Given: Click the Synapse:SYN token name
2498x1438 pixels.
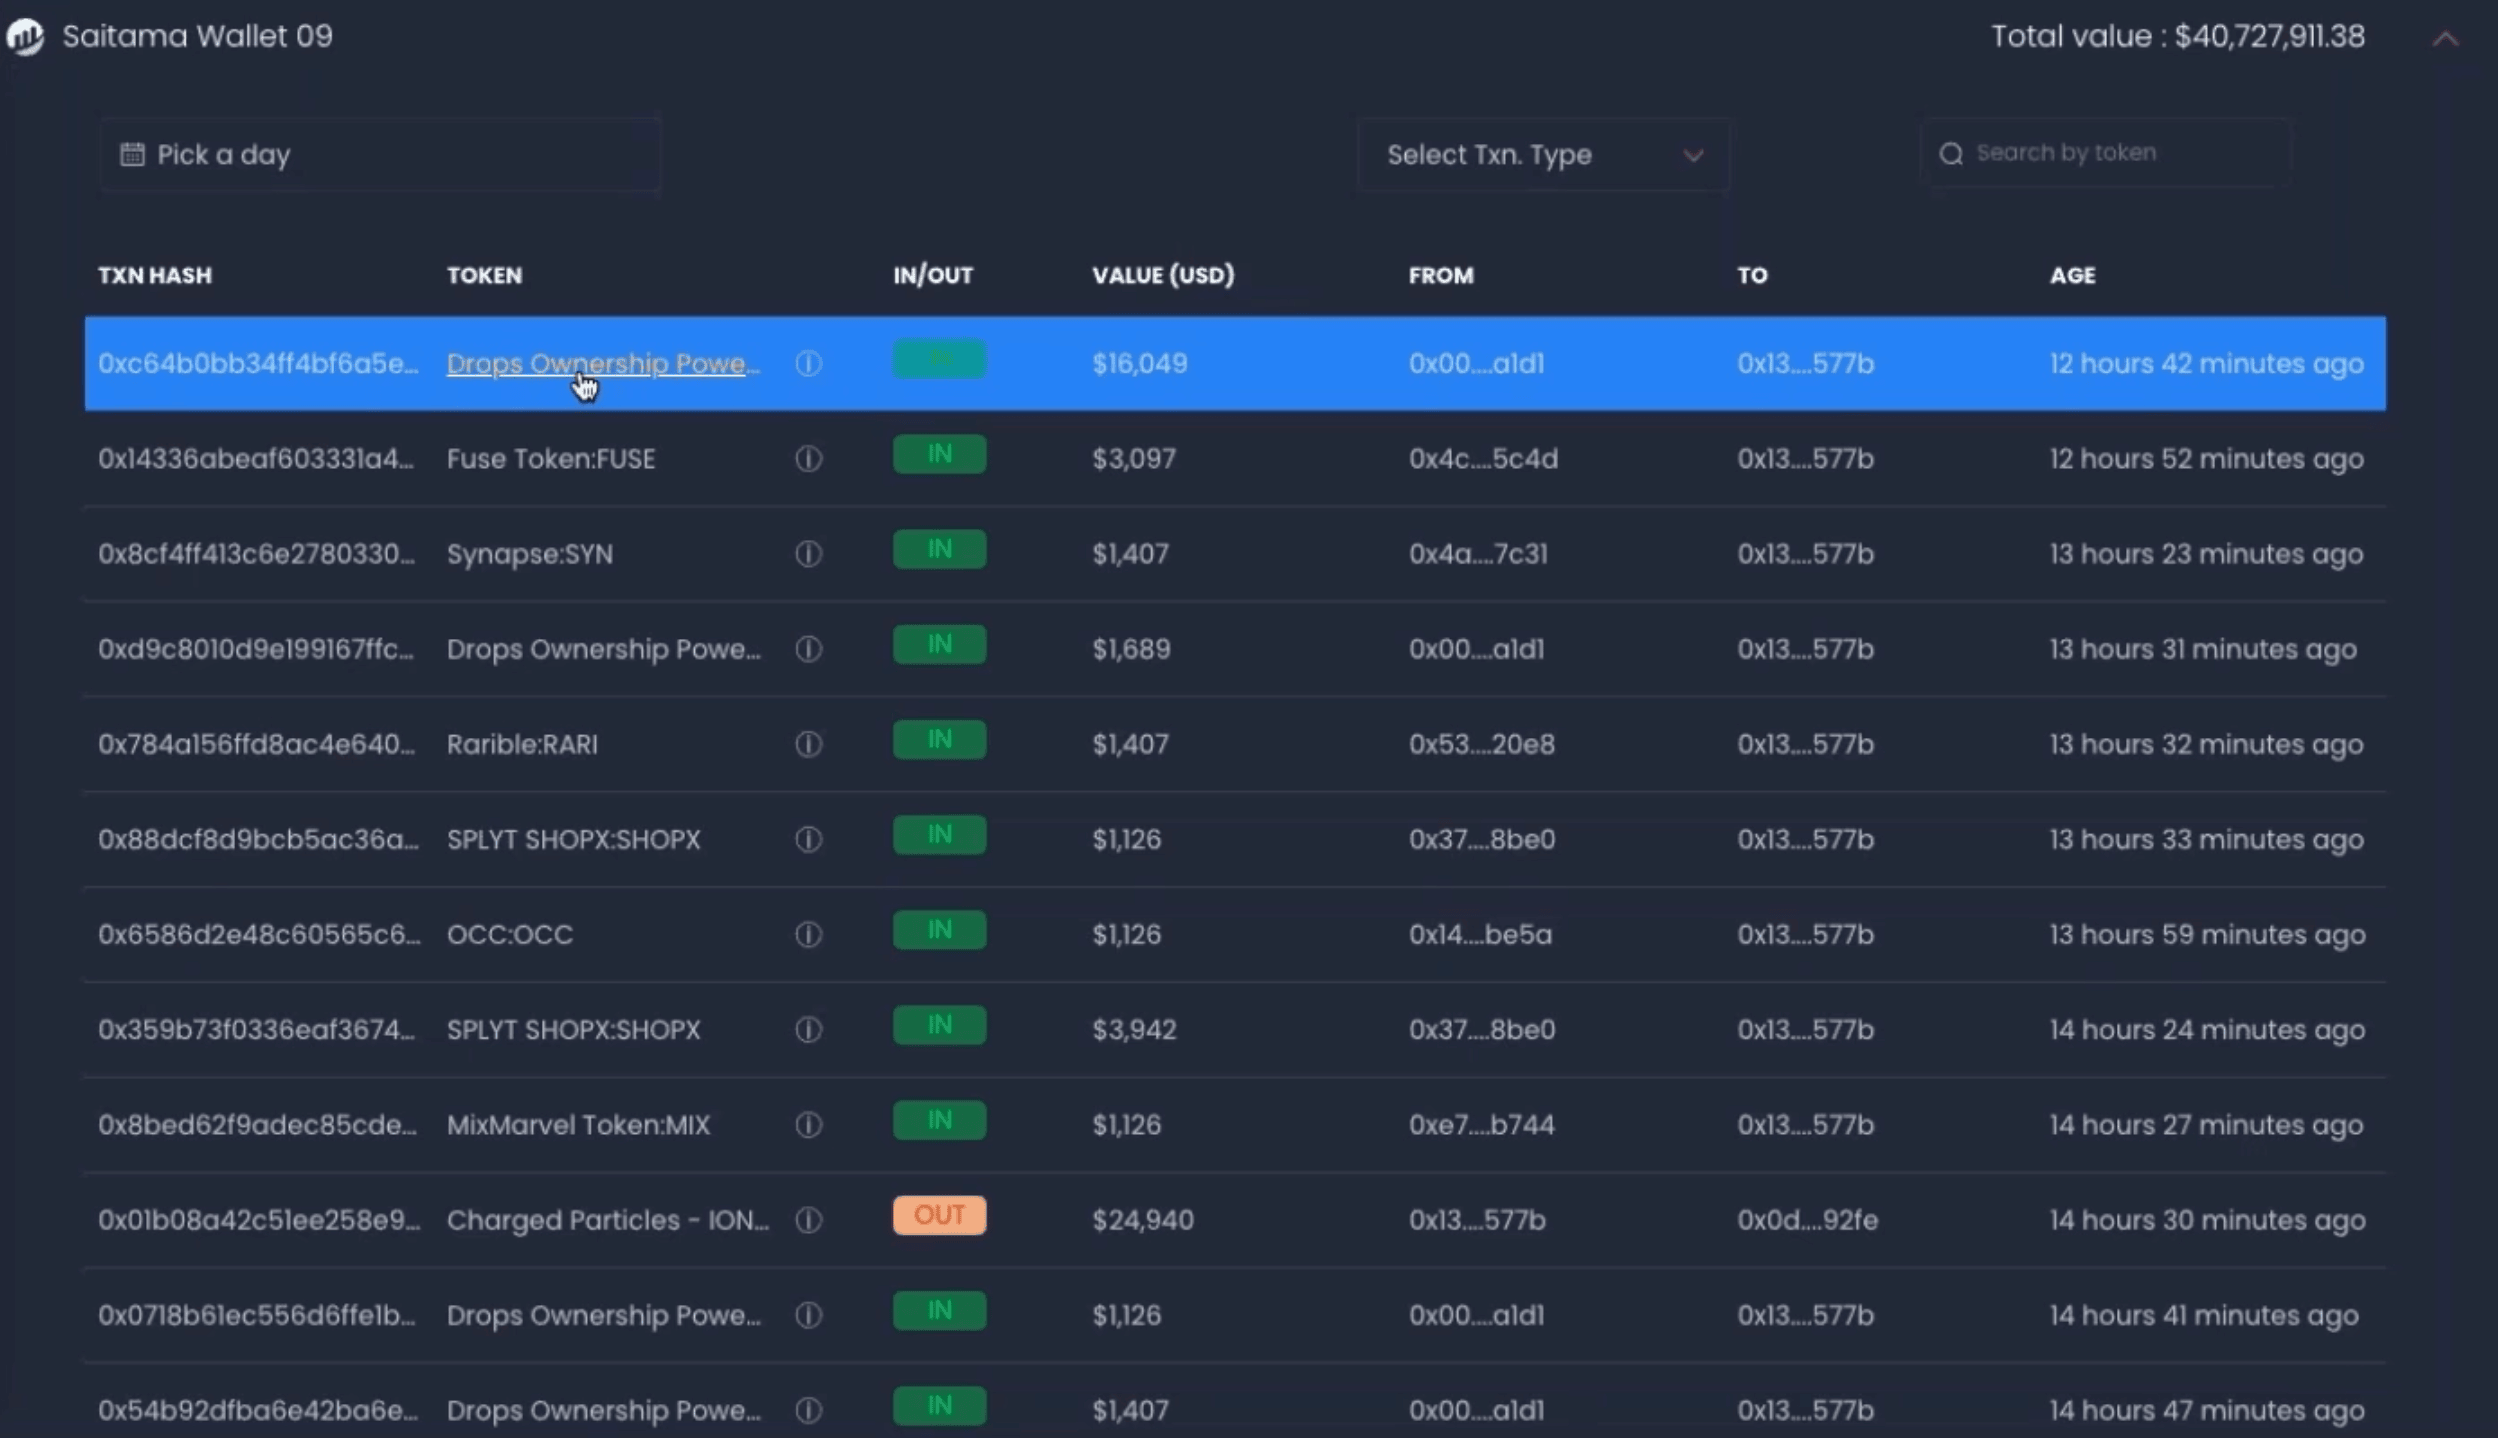Looking at the screenshot, I should point(530,554).
